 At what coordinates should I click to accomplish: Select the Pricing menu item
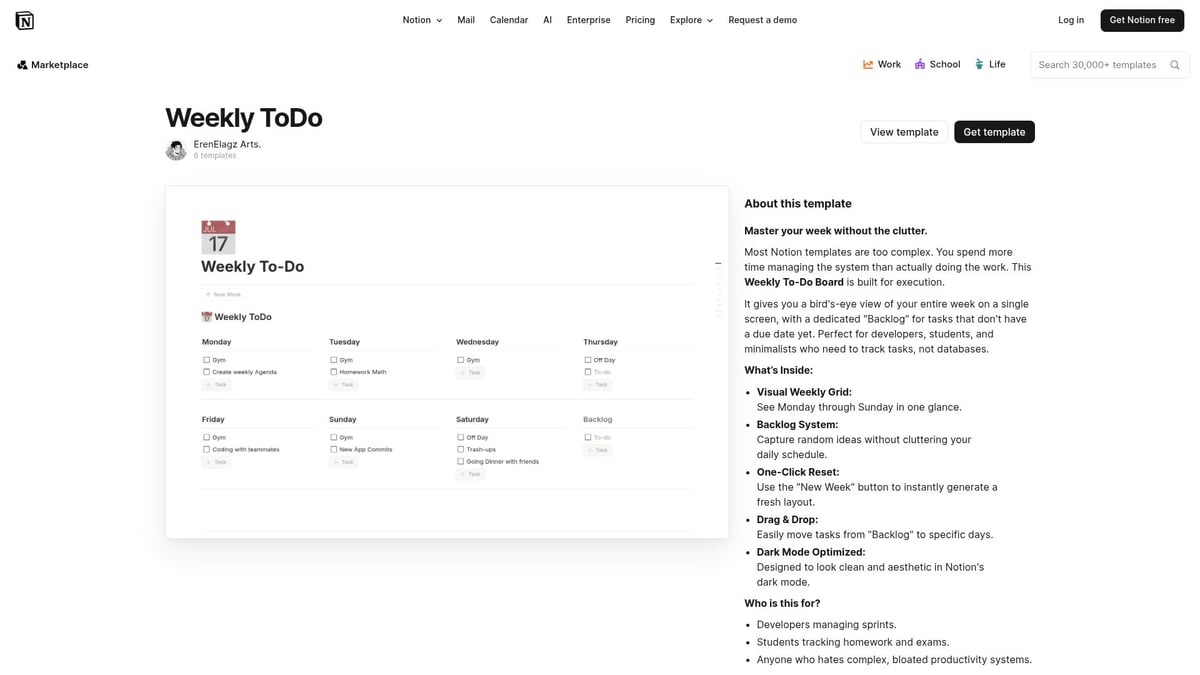pyautogui.click(x=639, y=19)
